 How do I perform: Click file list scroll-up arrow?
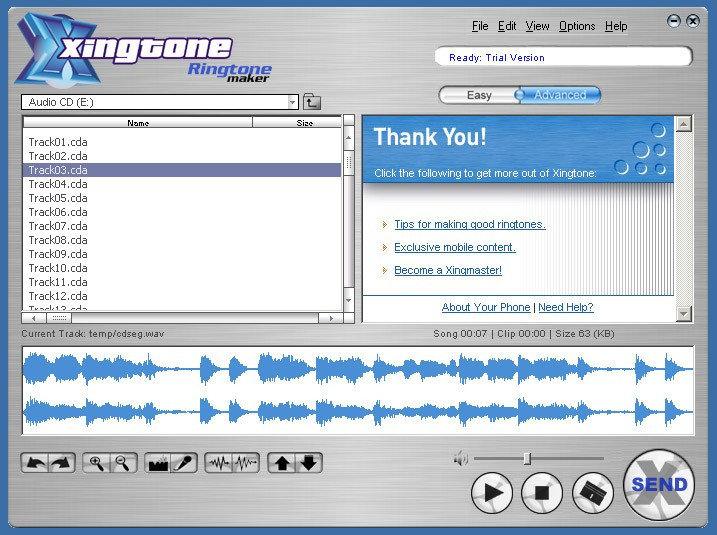[x=348, y=138]
